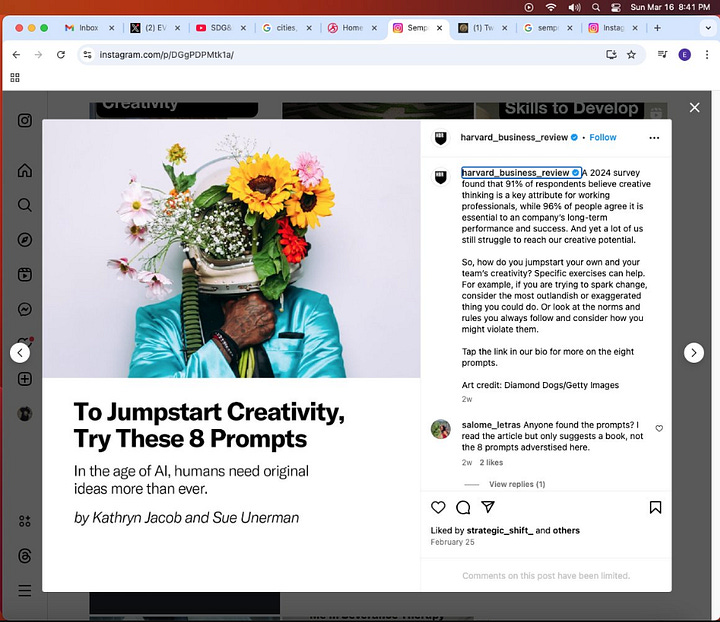Expand View replies (1)
This screenshot has height=622, width=720.
pos(517,484)
